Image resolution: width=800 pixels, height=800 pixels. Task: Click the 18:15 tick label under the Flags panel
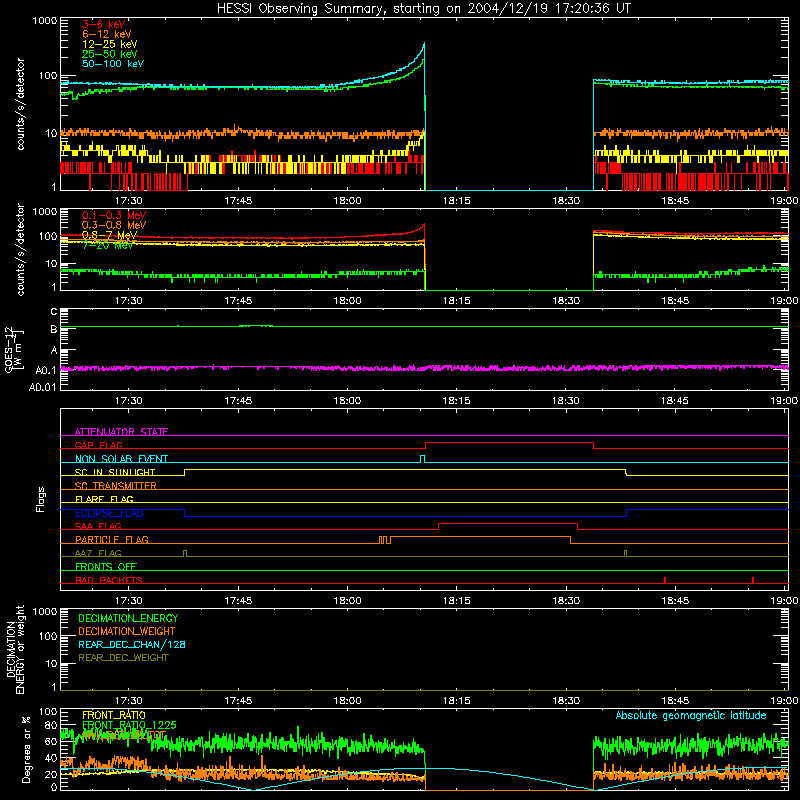click(x=456, y=600)
